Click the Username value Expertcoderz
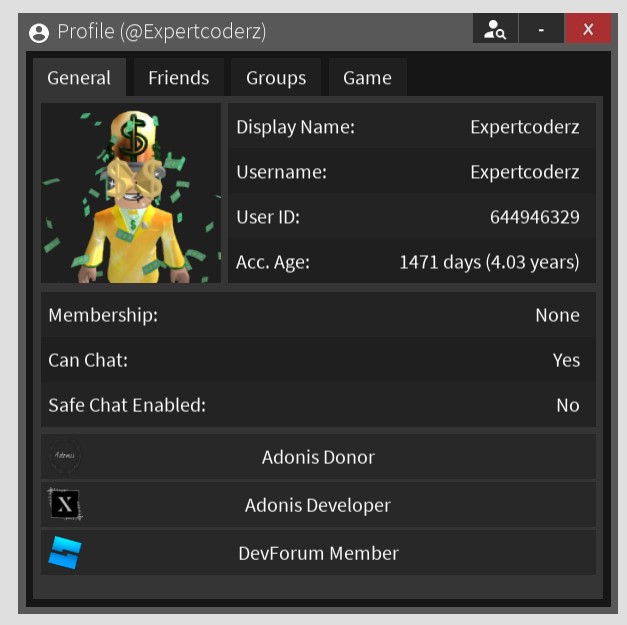The height and width of the screenshot is (625, 627). 525,172
